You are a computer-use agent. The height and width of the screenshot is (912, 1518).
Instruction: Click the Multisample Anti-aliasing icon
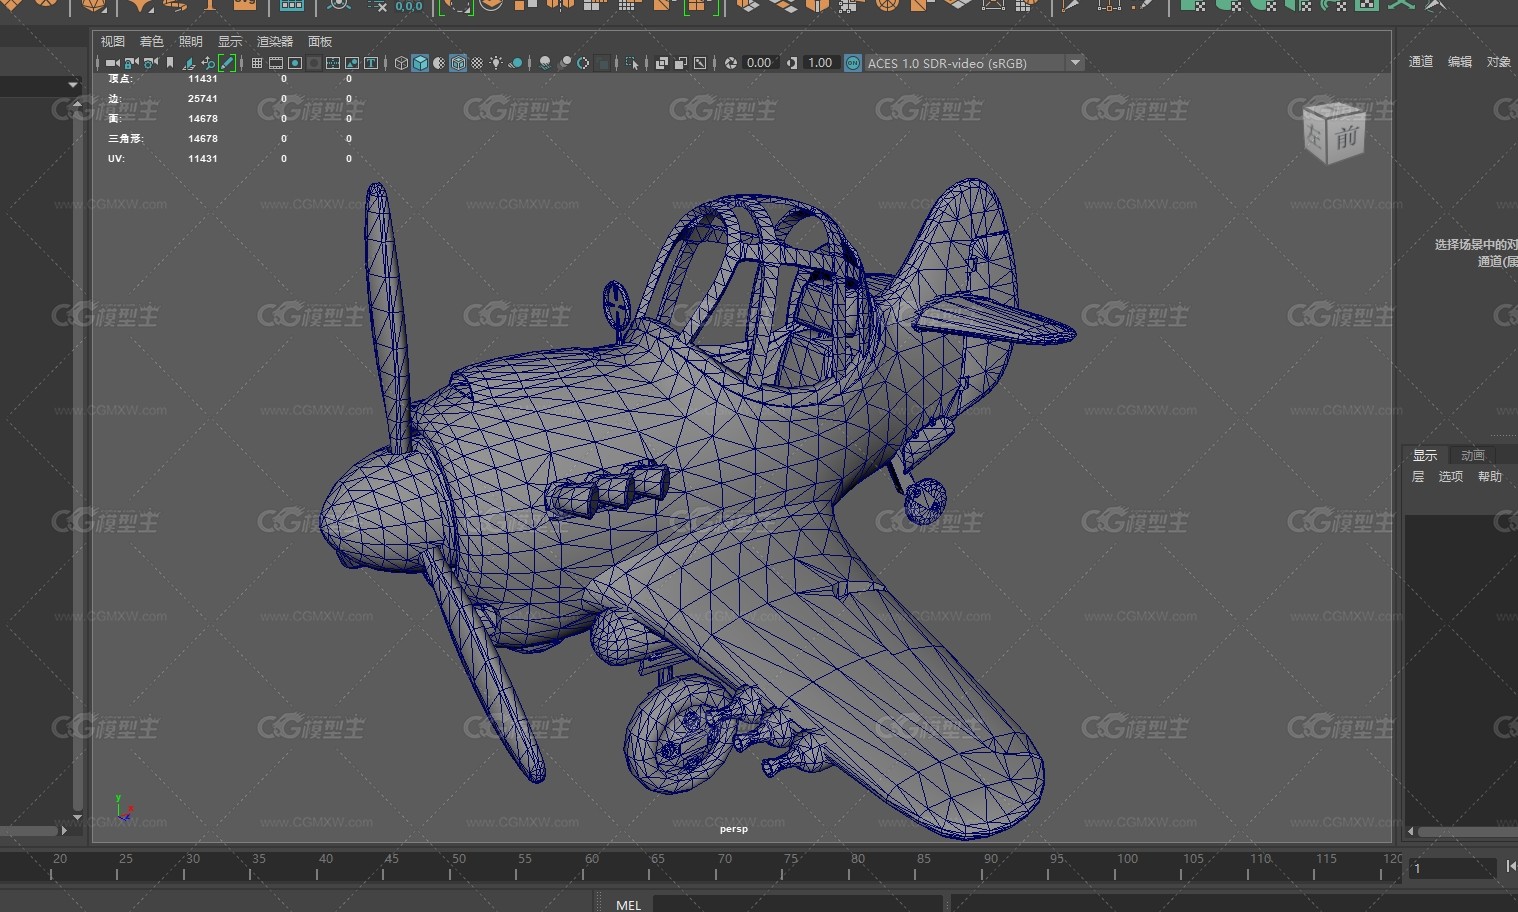[x=583, y=63]
